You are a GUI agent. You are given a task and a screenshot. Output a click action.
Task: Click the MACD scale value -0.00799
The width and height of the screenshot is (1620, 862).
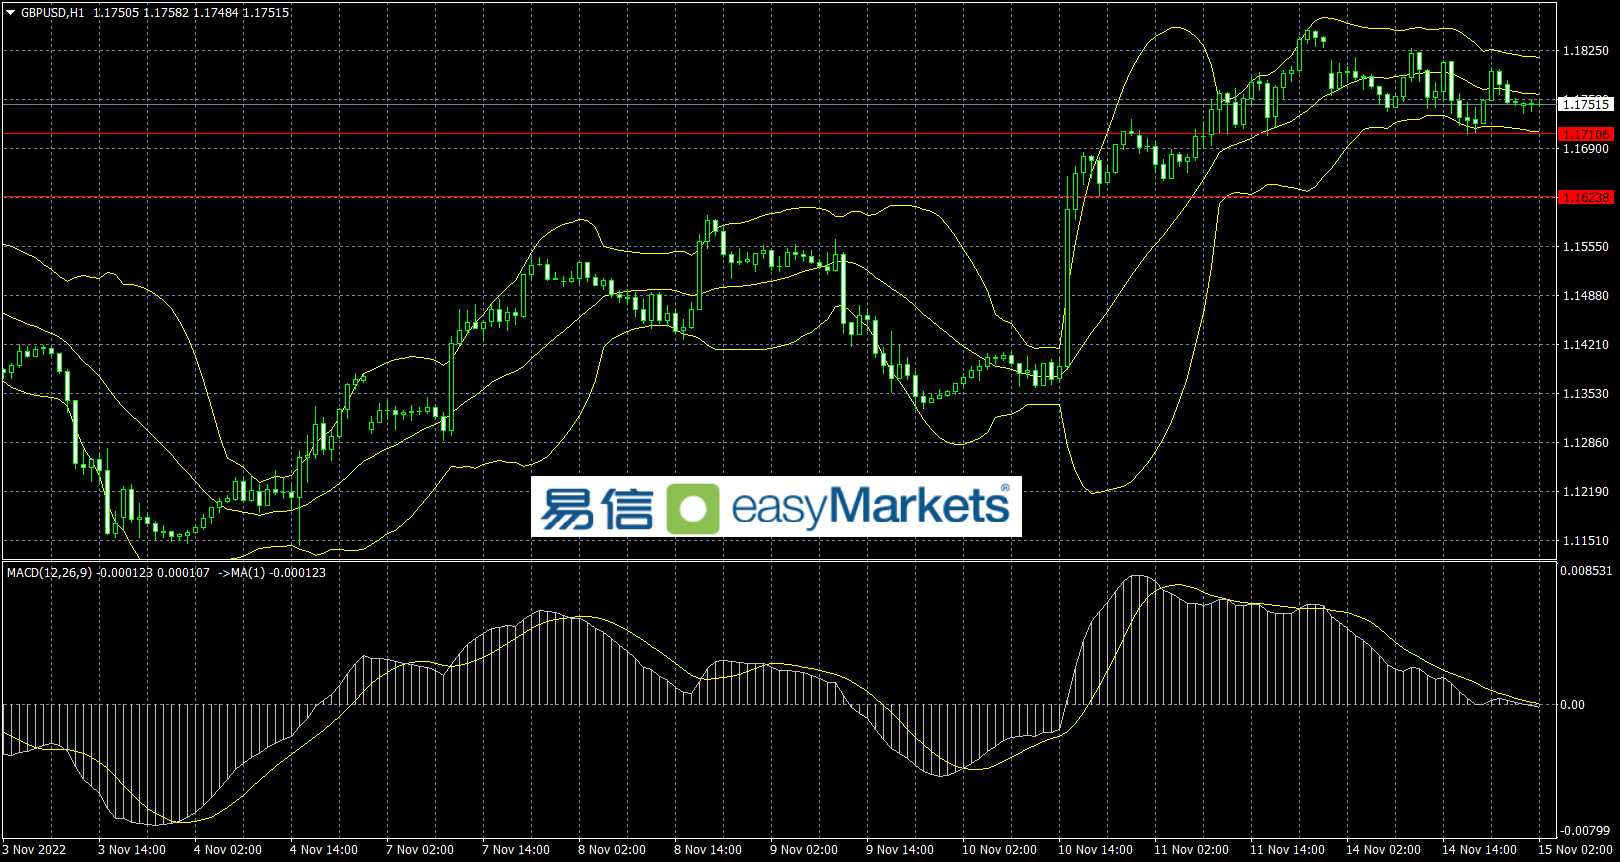(1587, 831)
